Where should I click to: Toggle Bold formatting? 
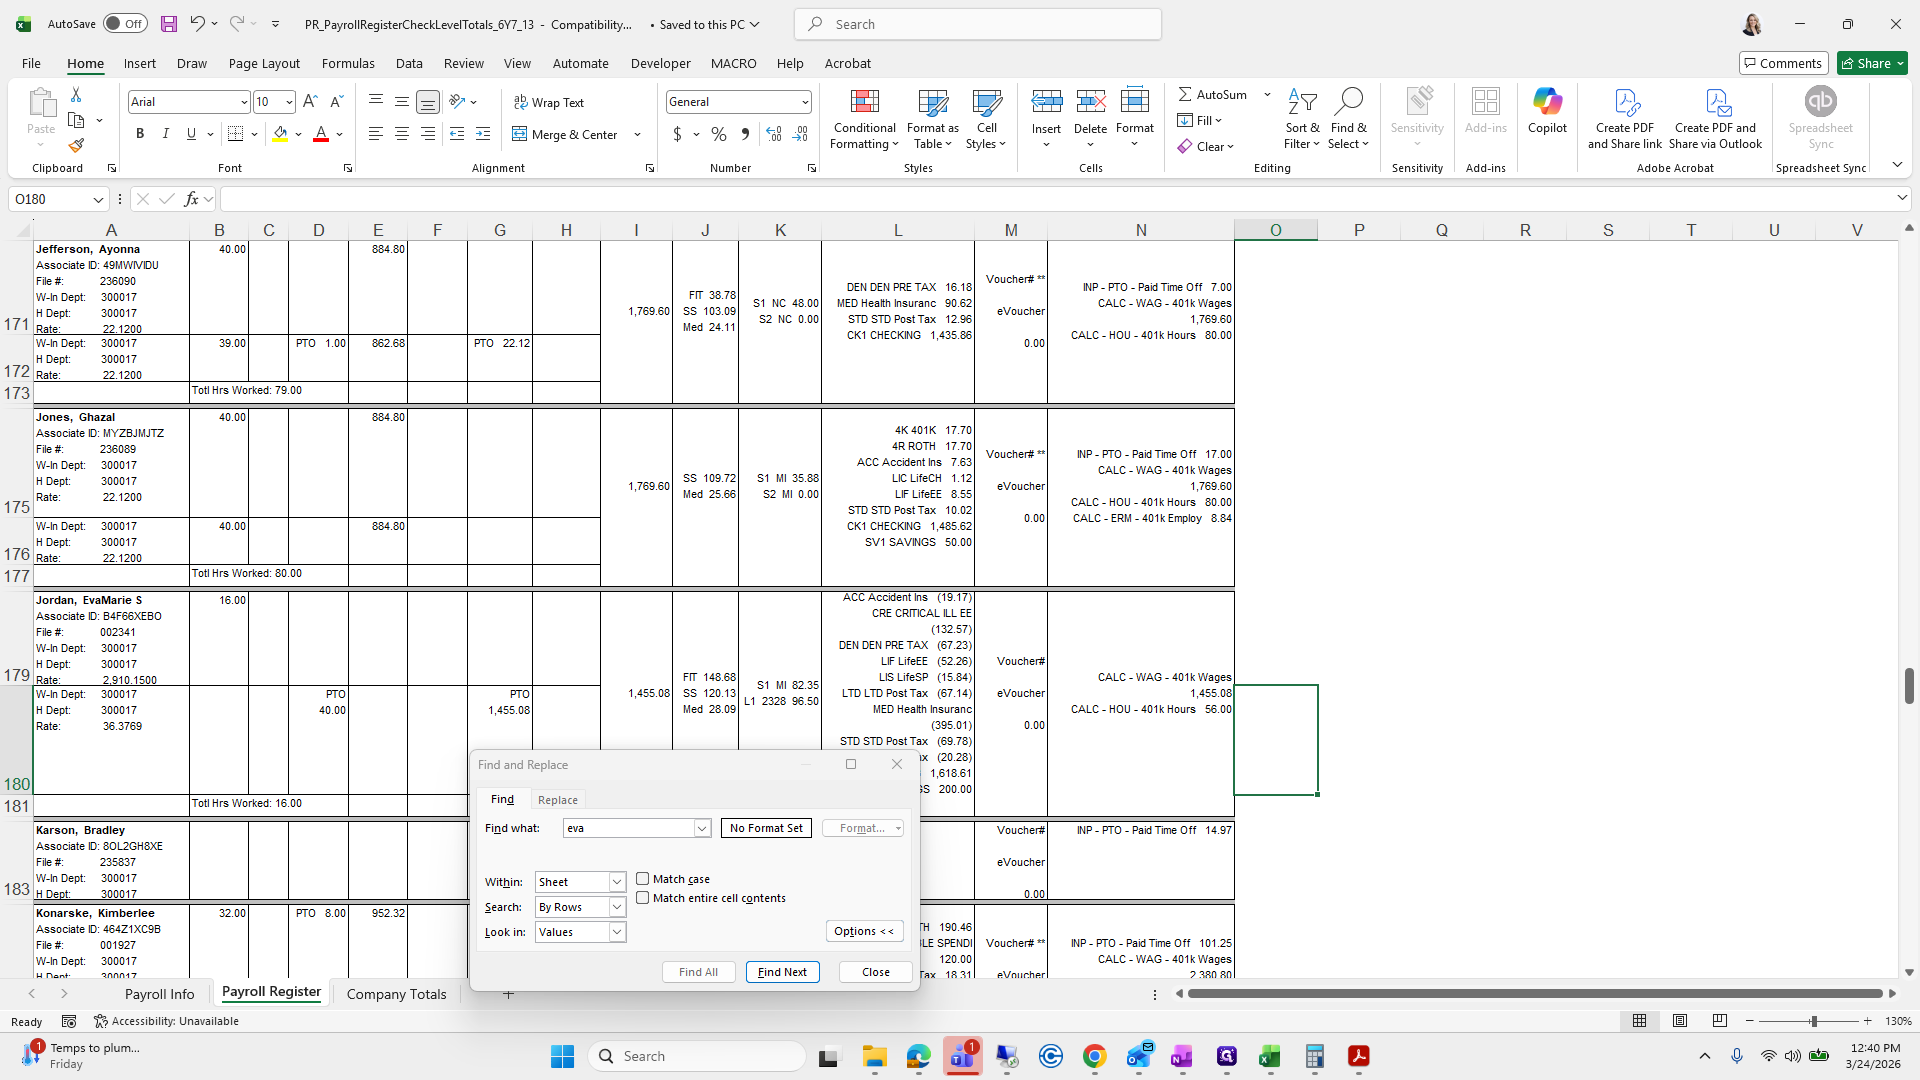pos(140,134)
